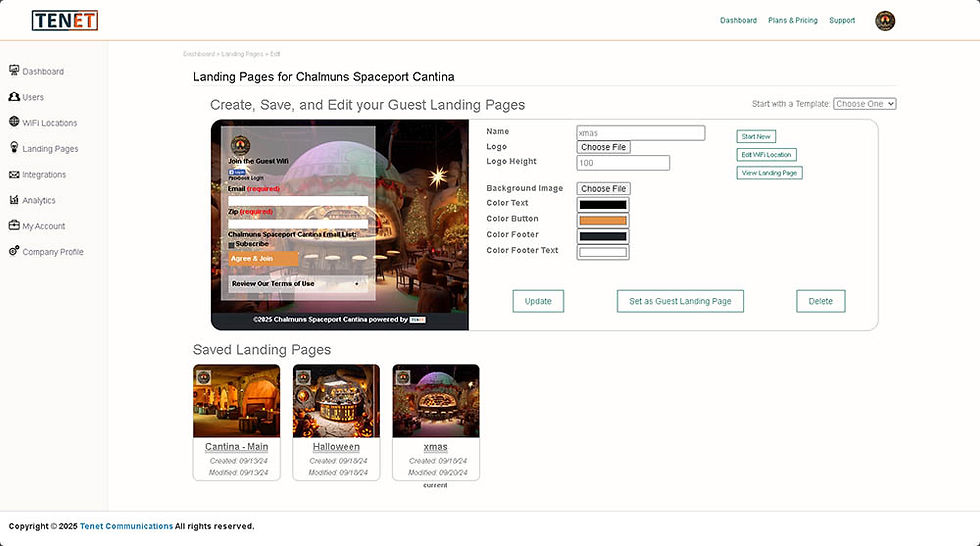Toggle the Subscribe checkbox in preview
The image size is (980, 546).
(231, 245)
